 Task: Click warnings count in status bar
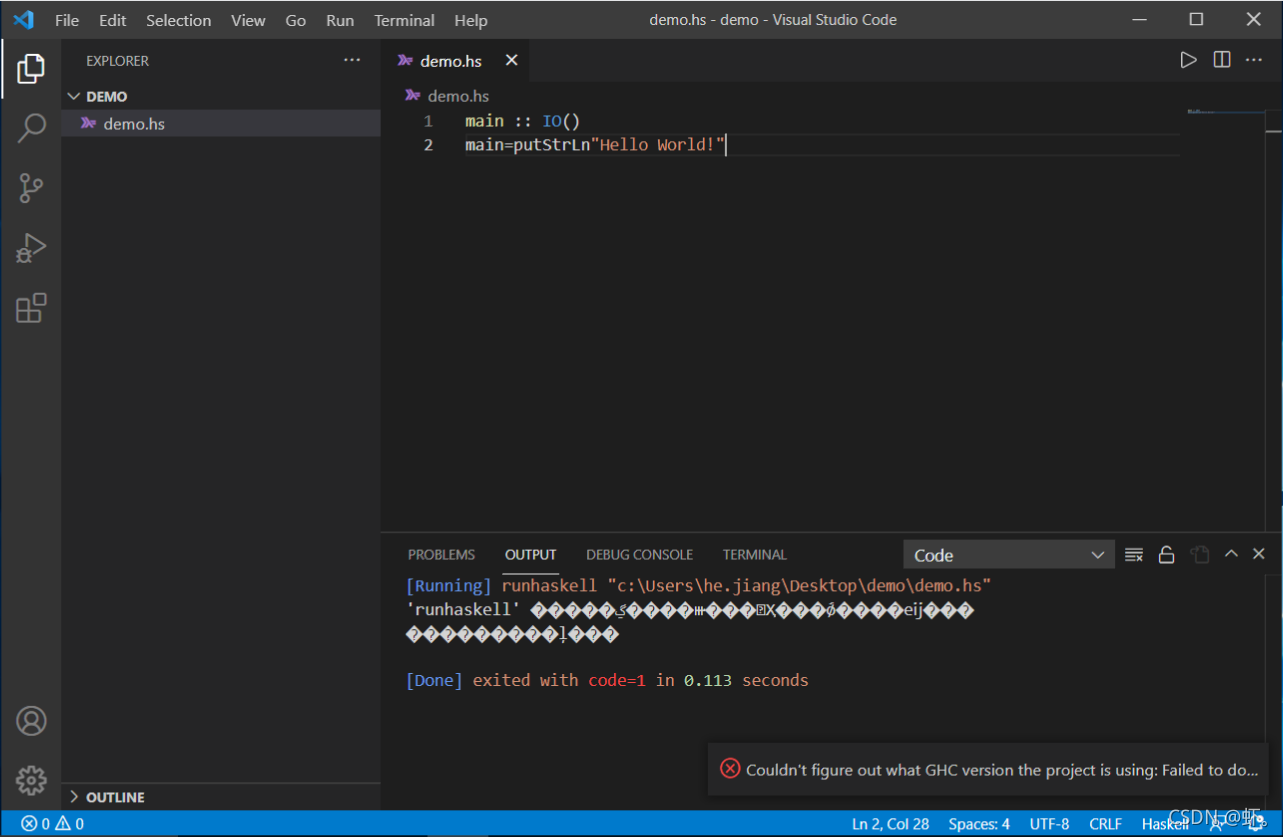[x=70, y=824]
